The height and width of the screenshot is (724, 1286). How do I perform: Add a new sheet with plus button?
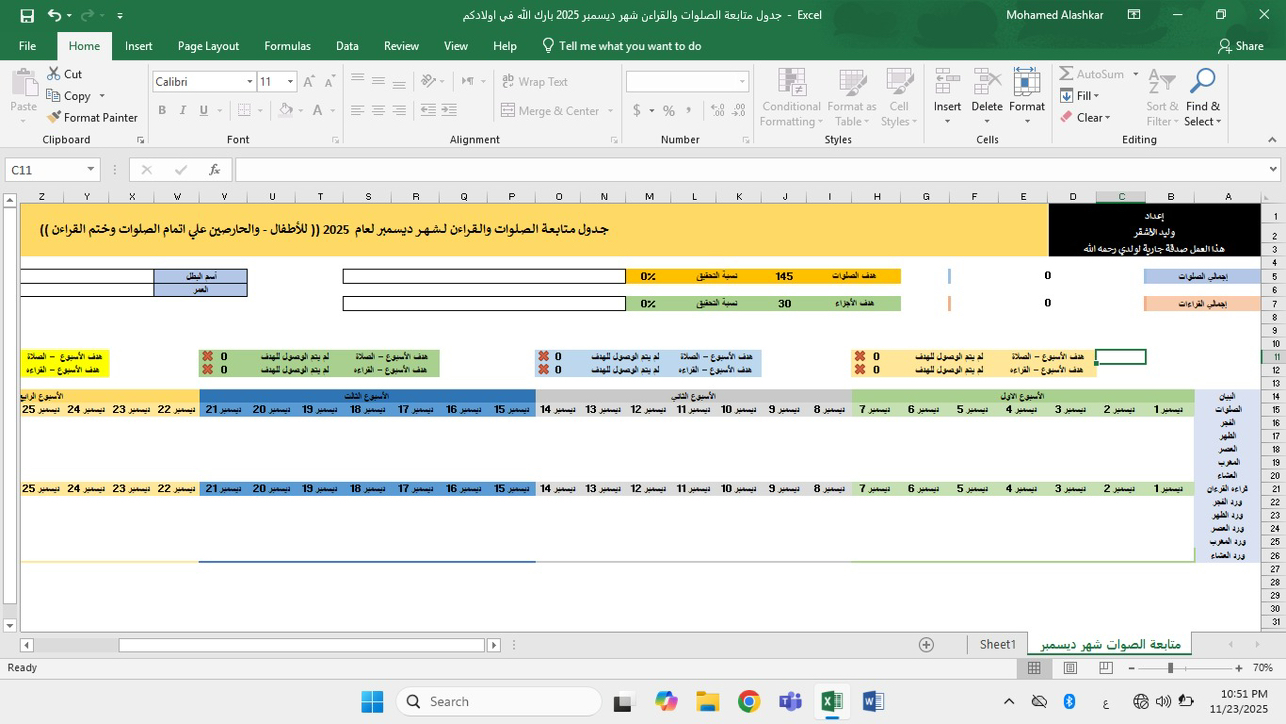click(x=926, y=645)
